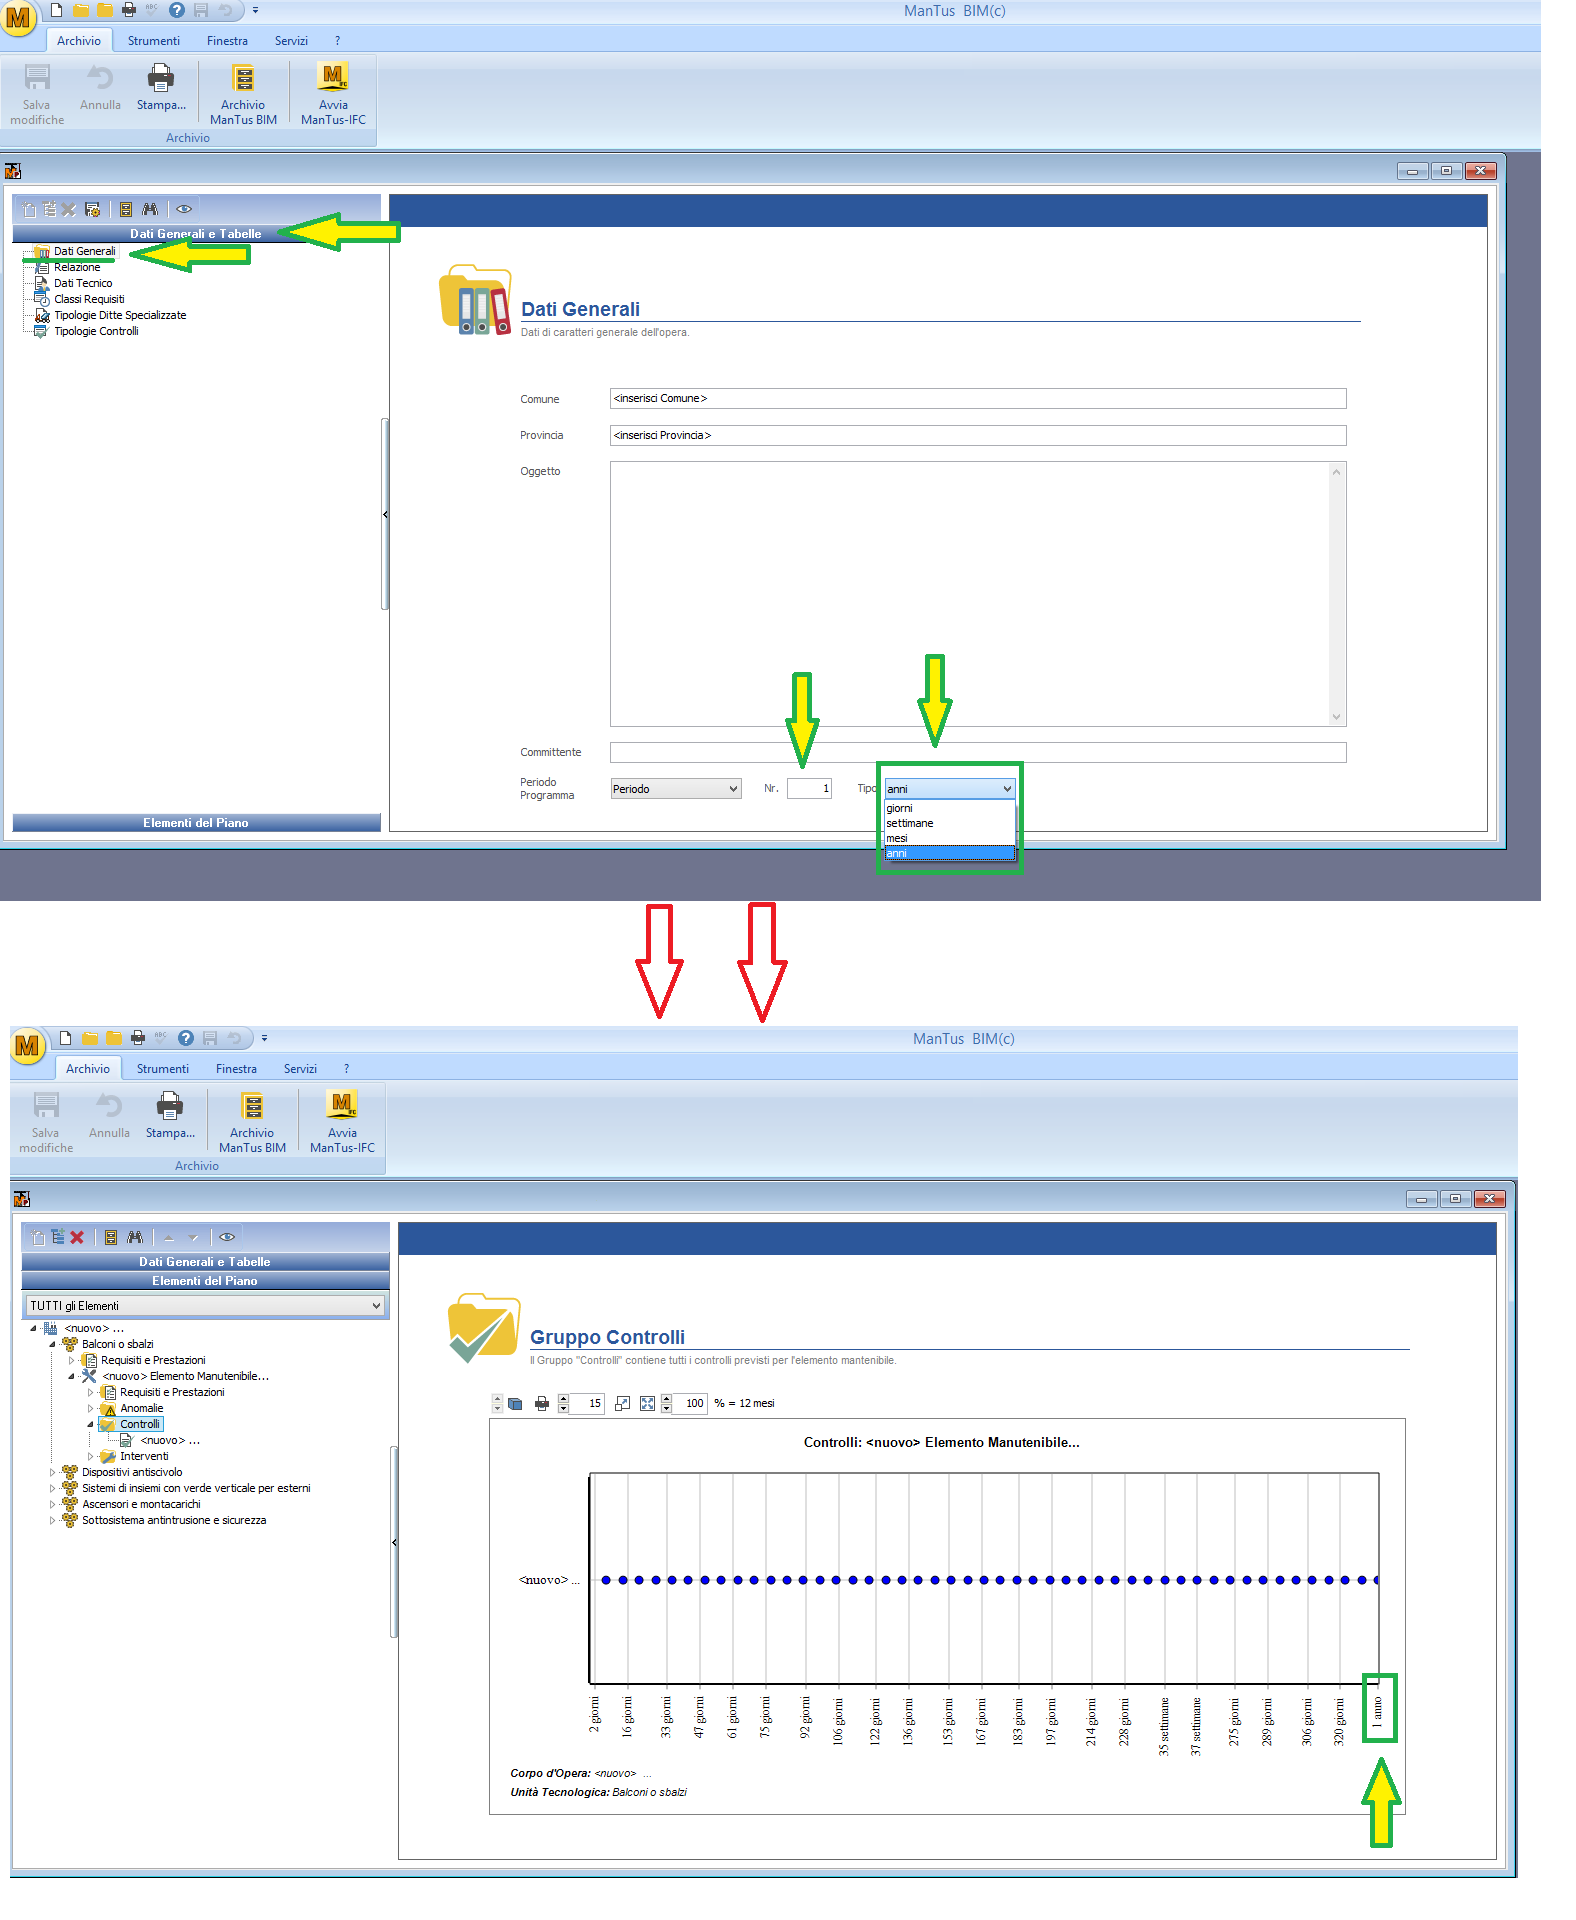Viewport: 1576px width, 1920px height.
Task: Click Oggetto textarea scrollbar down arrow
Action: pyautogui.click(x=1337, y=717)
